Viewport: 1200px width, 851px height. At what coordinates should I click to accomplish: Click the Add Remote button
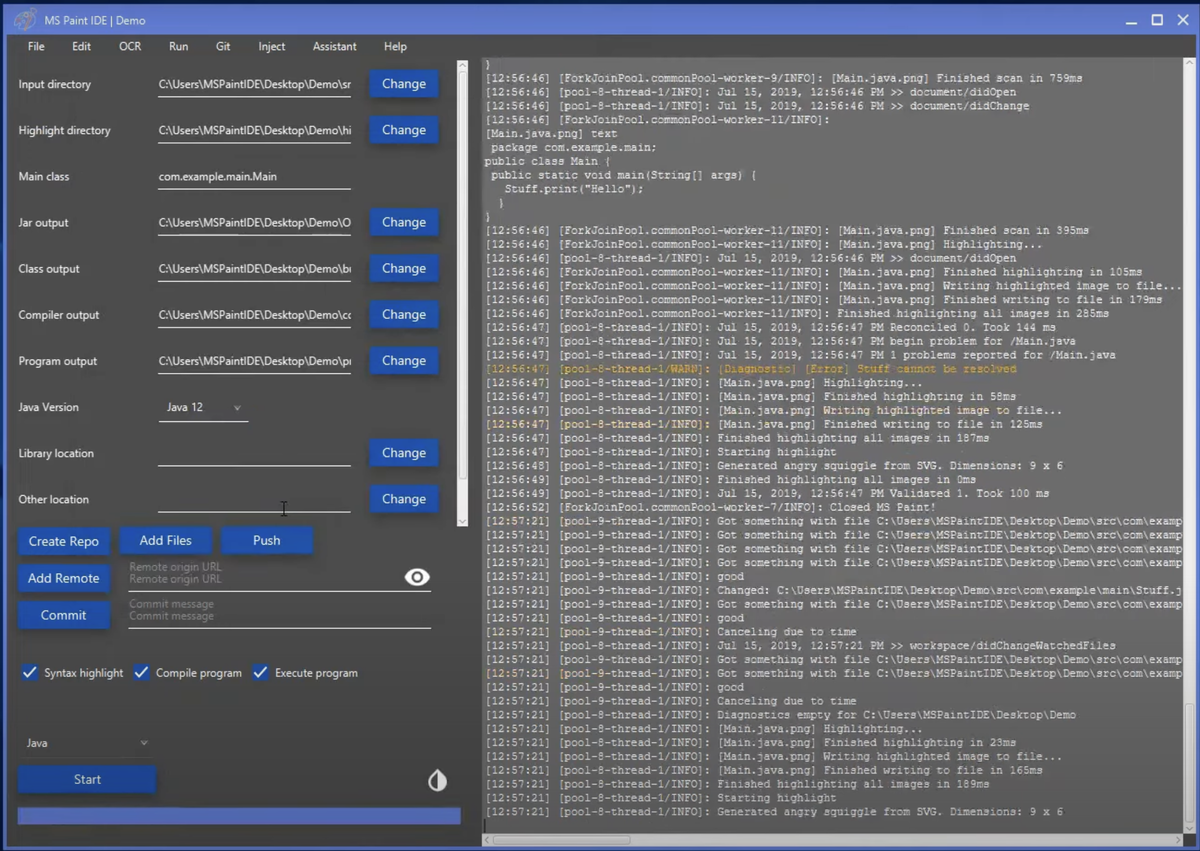64,578
